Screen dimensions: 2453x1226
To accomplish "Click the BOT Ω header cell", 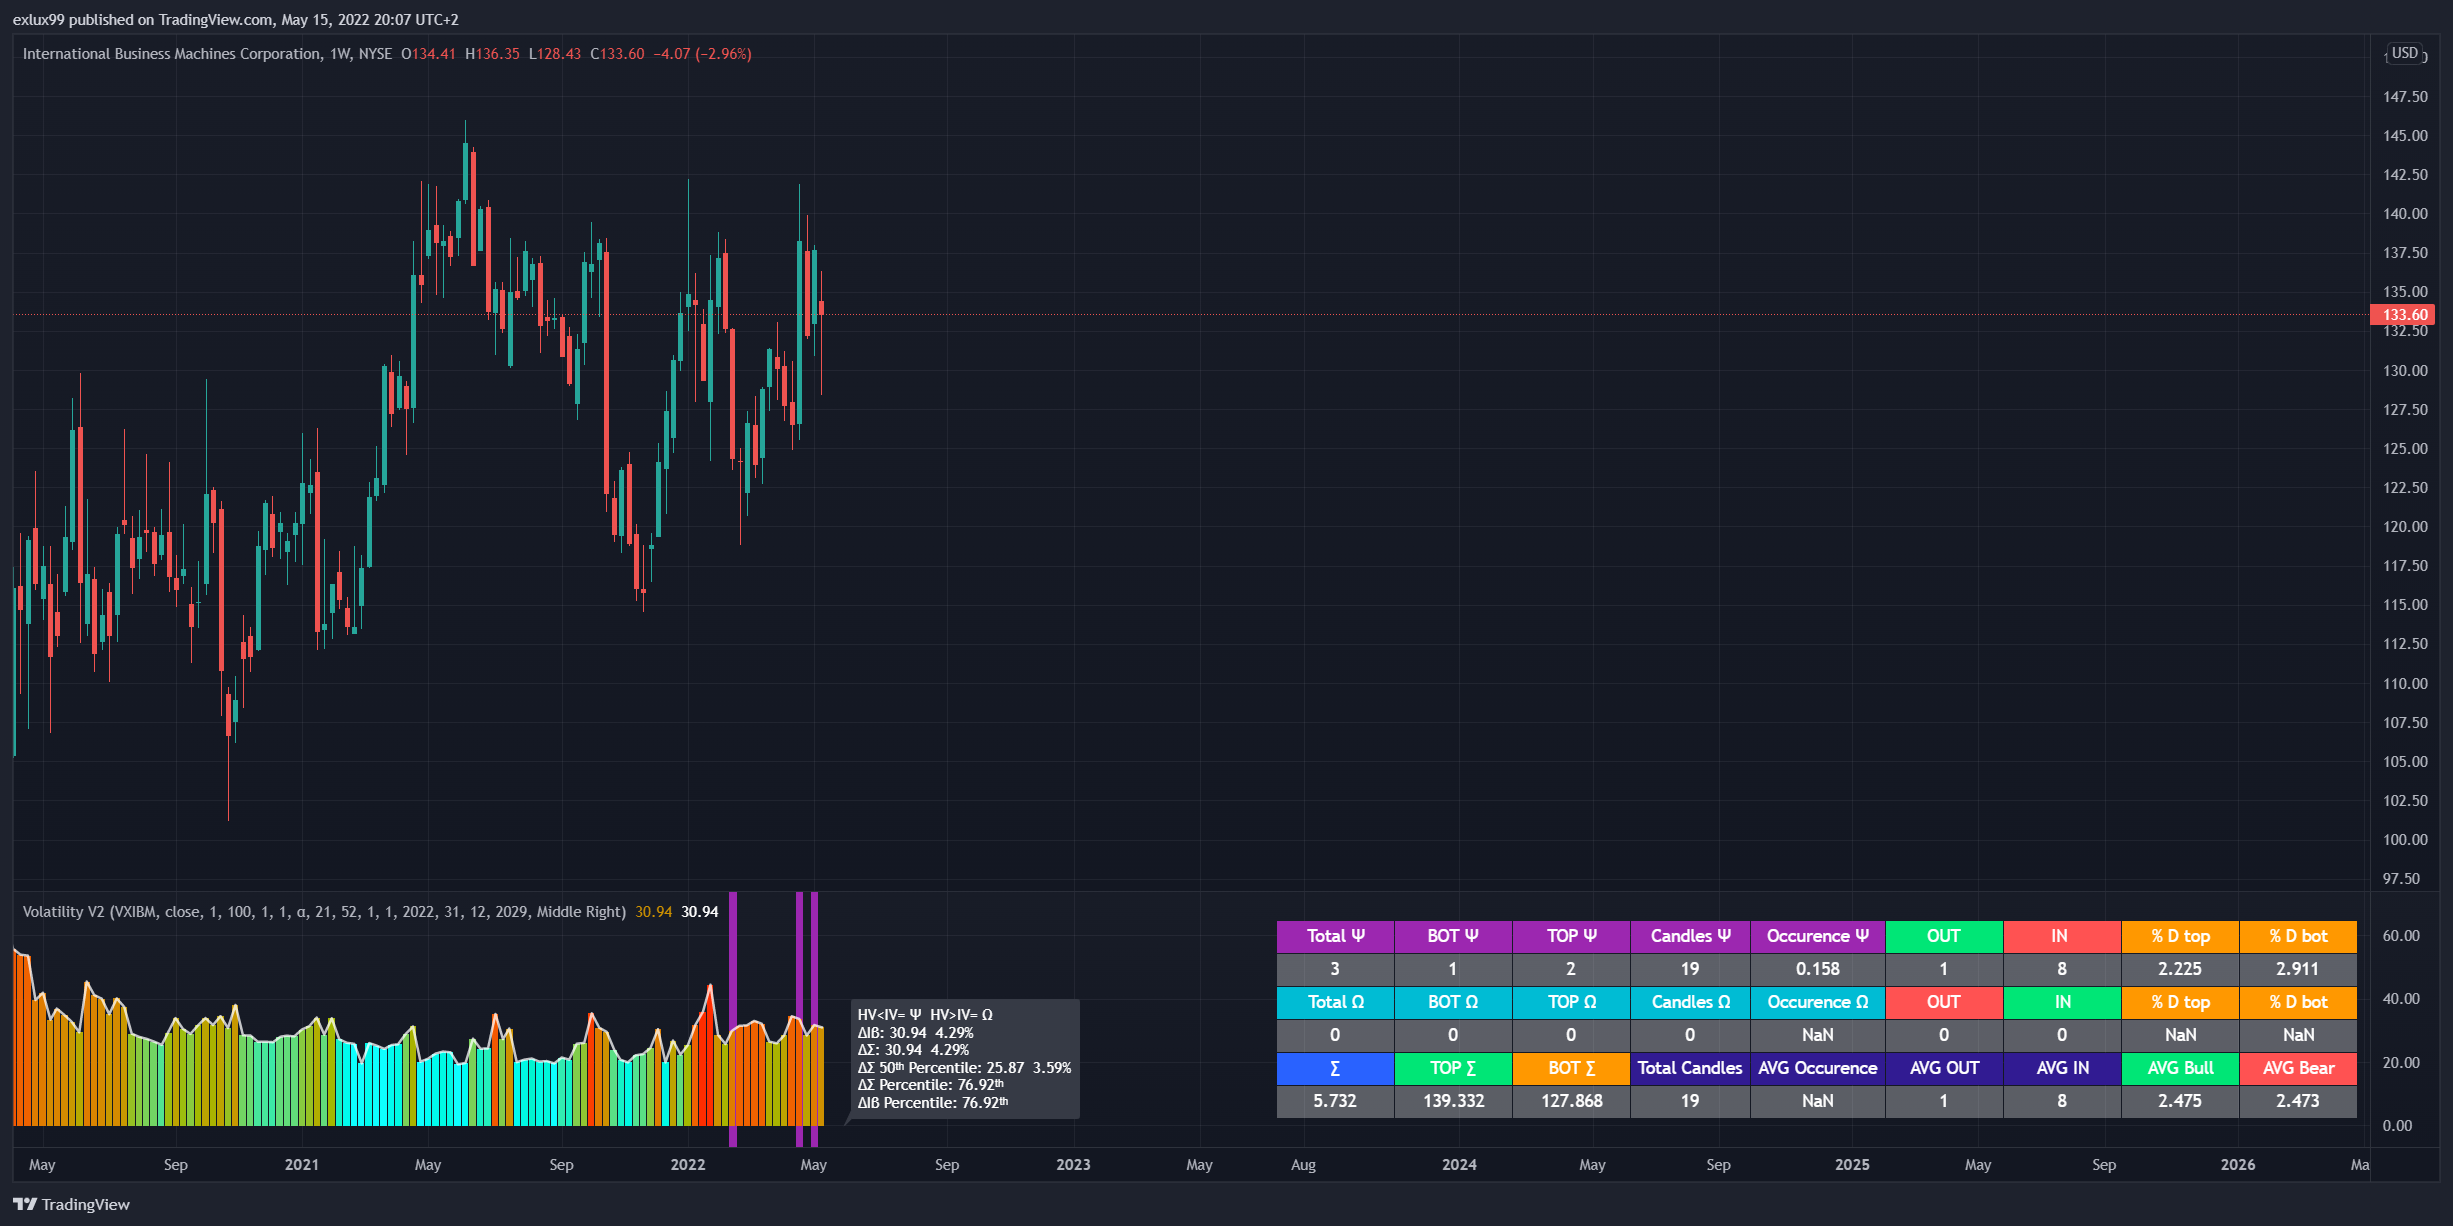I will pos(1453,1003).
